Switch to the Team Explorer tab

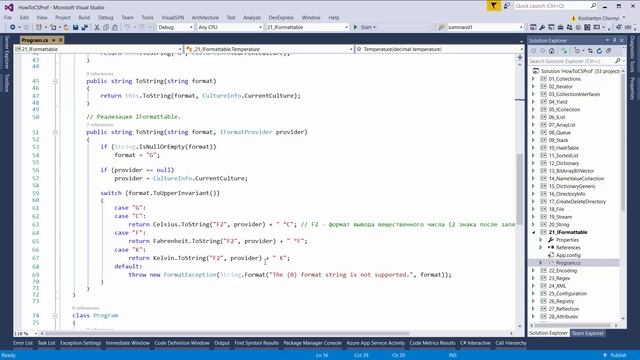click(x=587, y=333)
